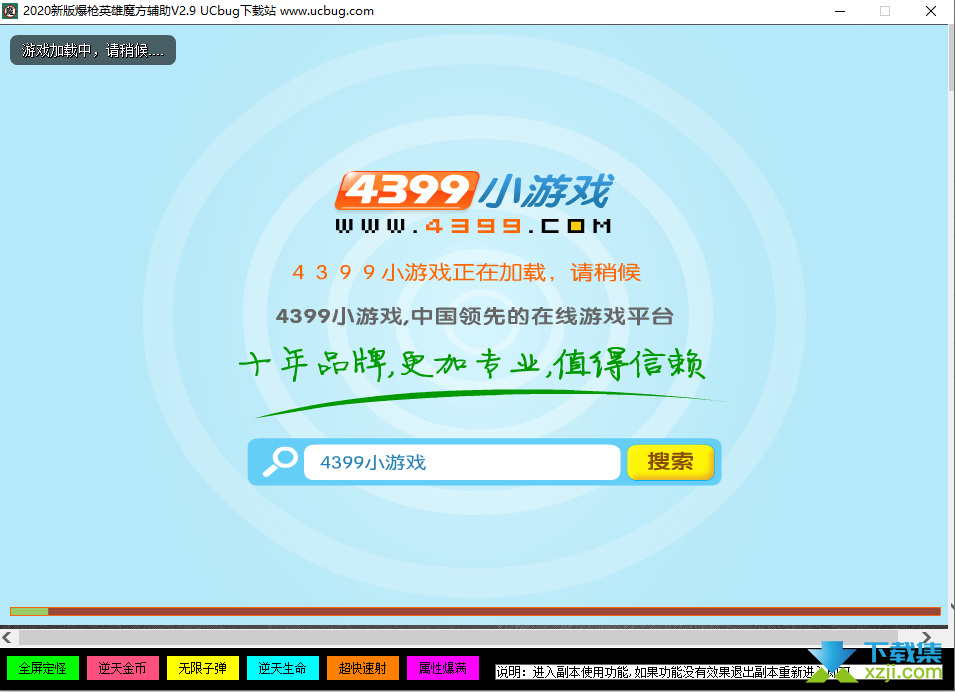Click the game loading progress bar
This screenshot has width=955, height=692.
click(x=475, y=611)
